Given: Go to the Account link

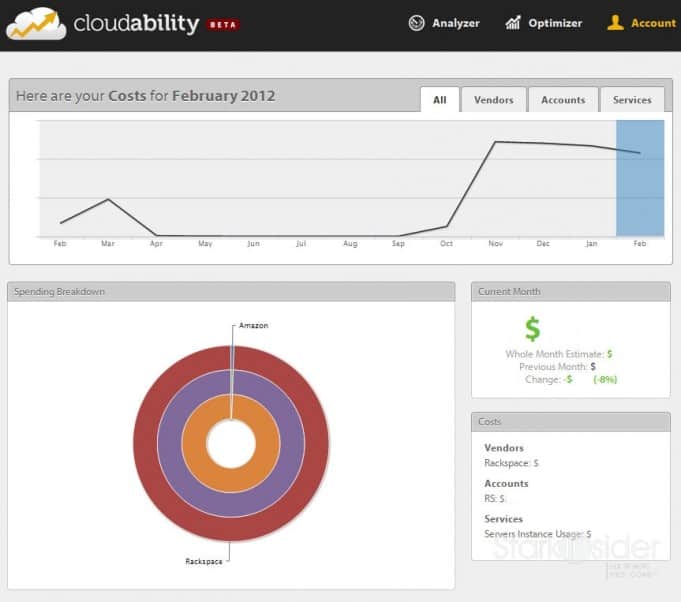Looking at the screenshot, I should tap(653, 23).
